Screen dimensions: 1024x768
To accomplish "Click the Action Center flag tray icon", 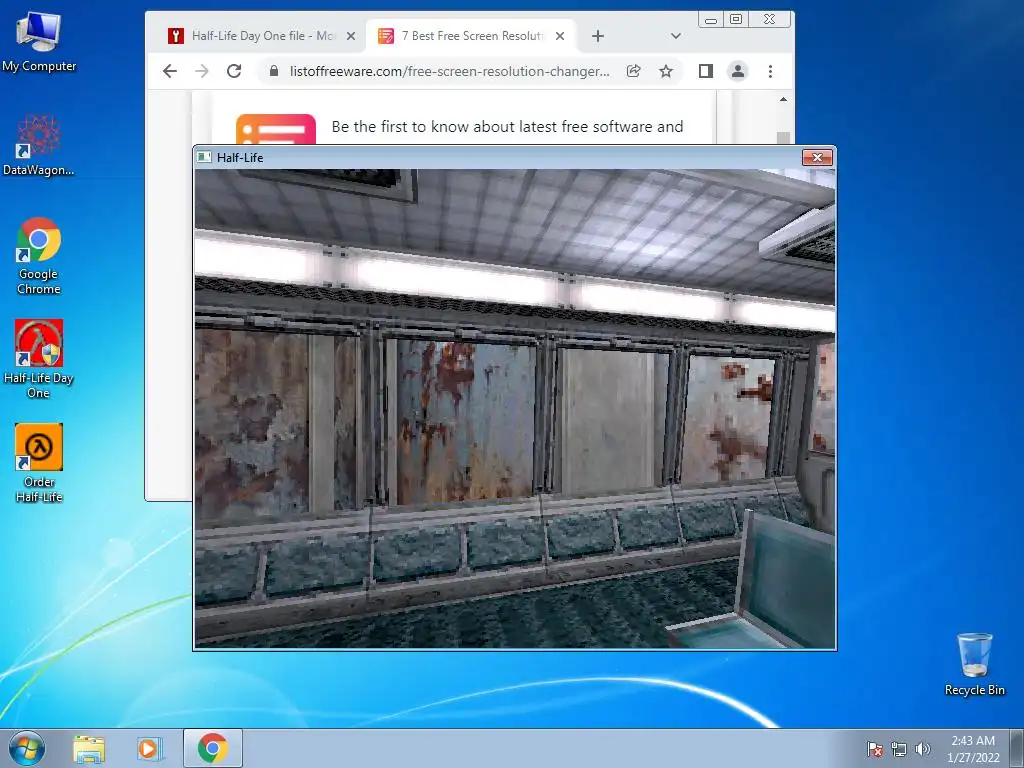I will point(874,749).
